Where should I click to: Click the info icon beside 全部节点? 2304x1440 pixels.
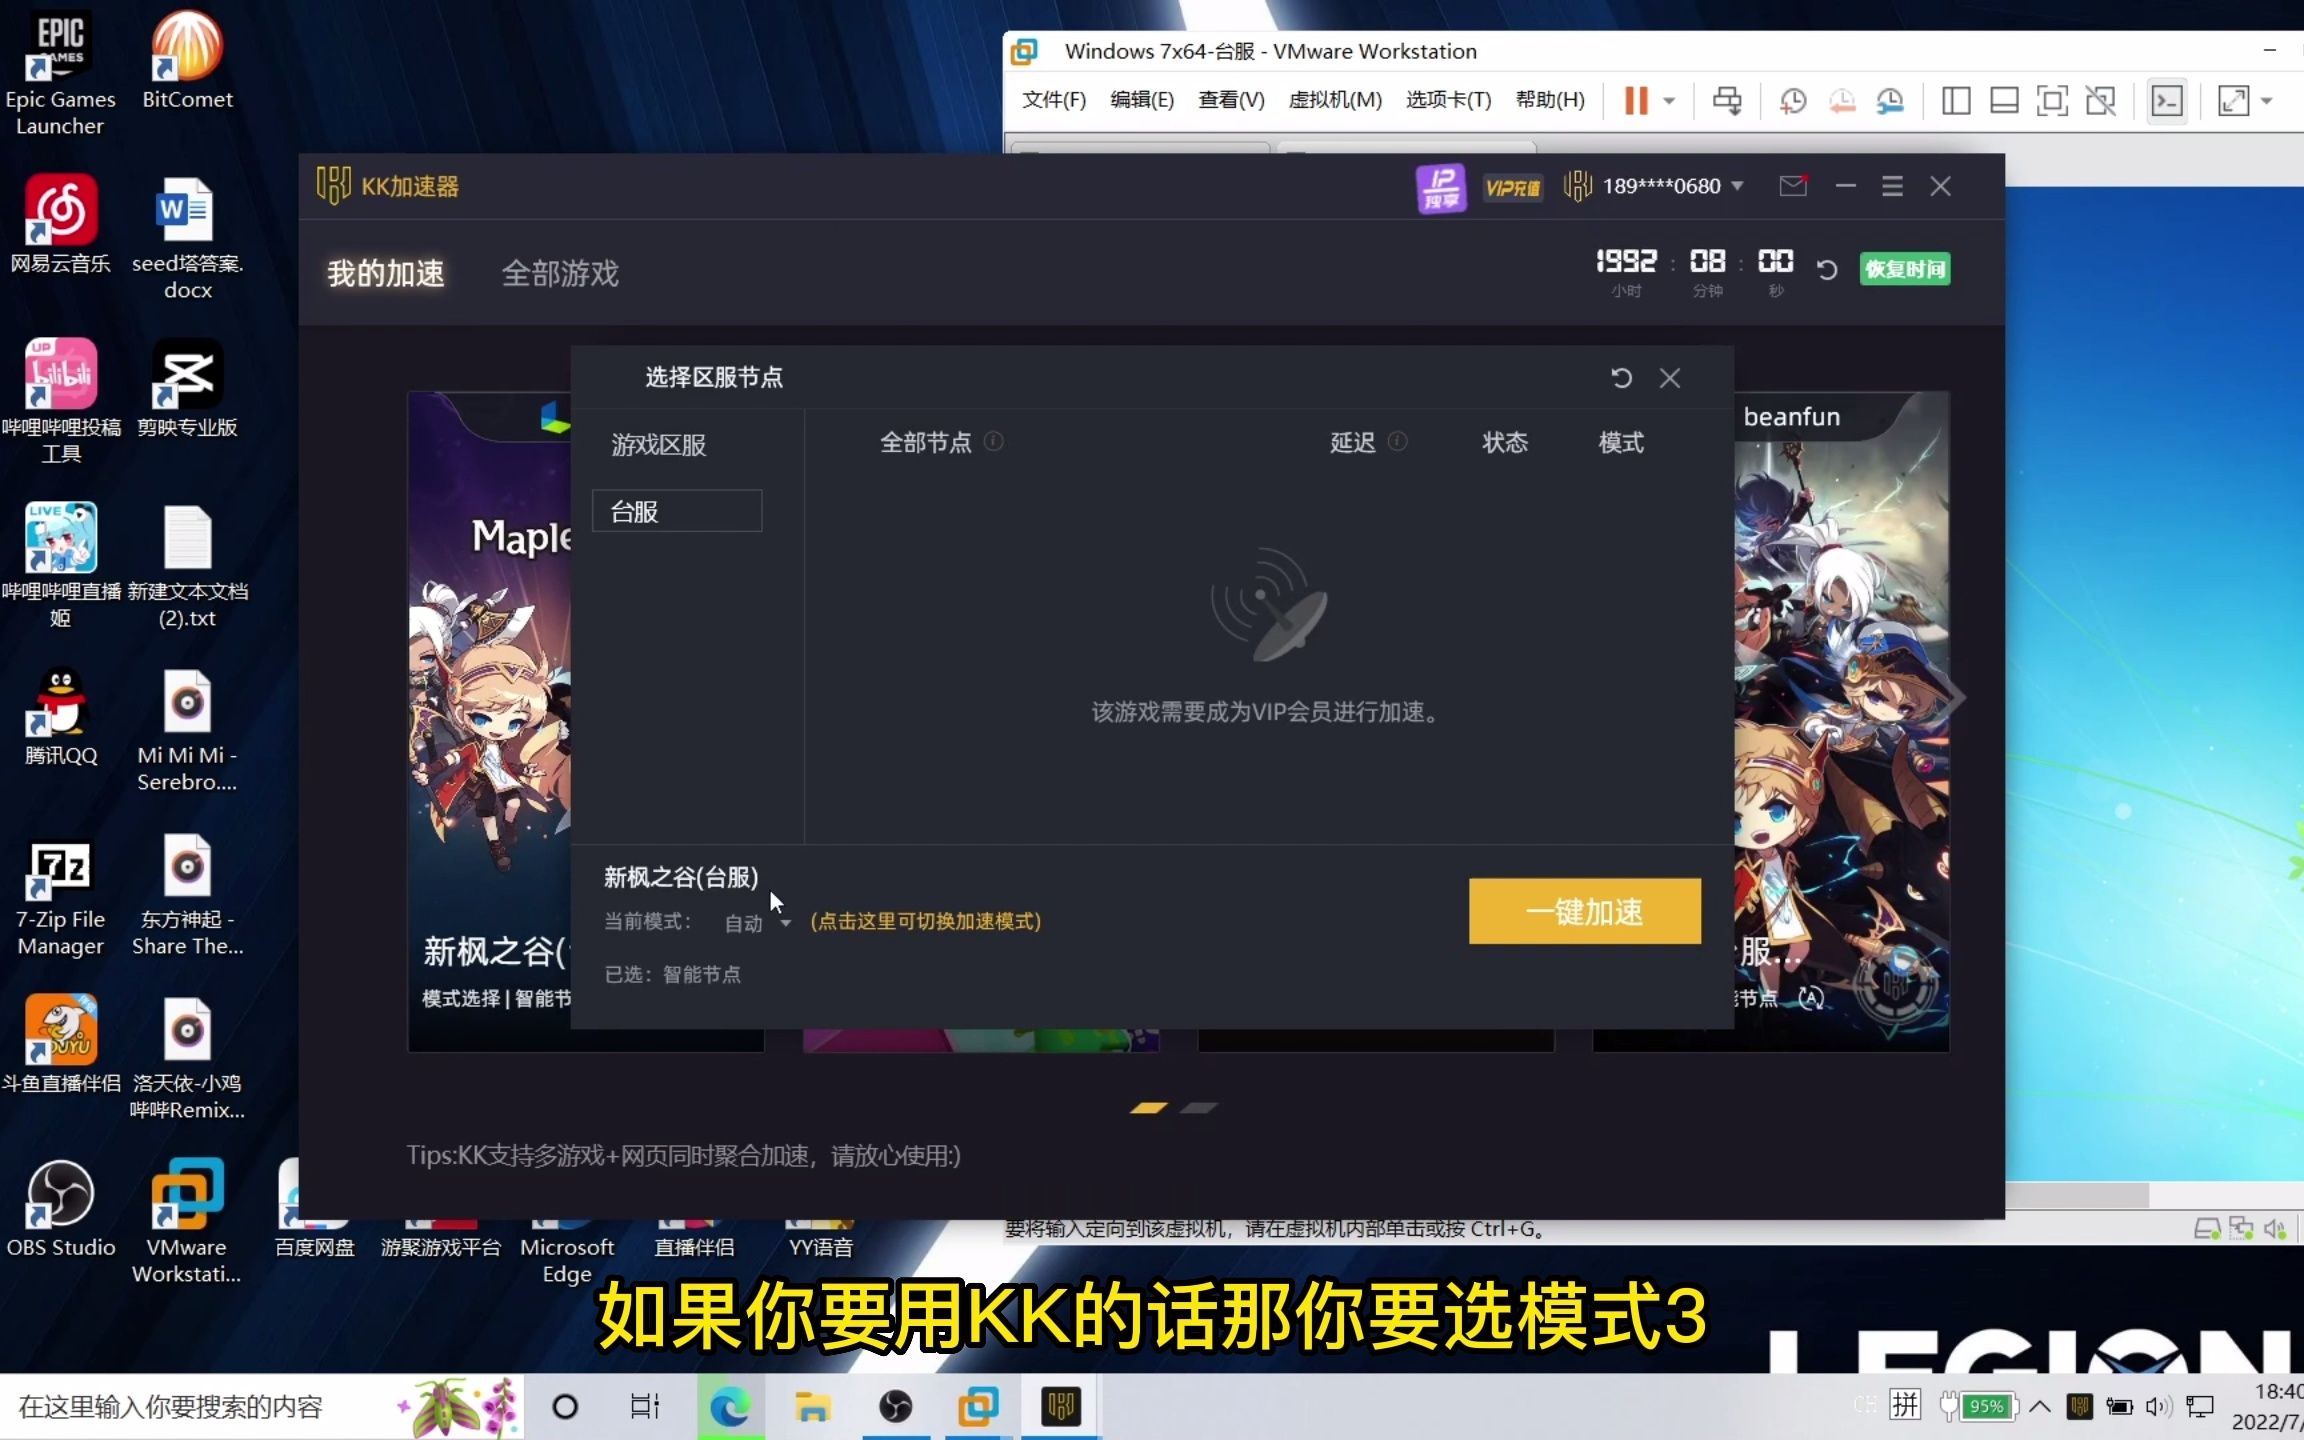(993, 441)
